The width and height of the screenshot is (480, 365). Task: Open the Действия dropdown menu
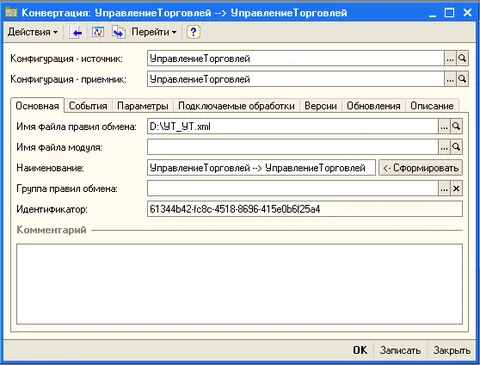click(x=32, y=32)
